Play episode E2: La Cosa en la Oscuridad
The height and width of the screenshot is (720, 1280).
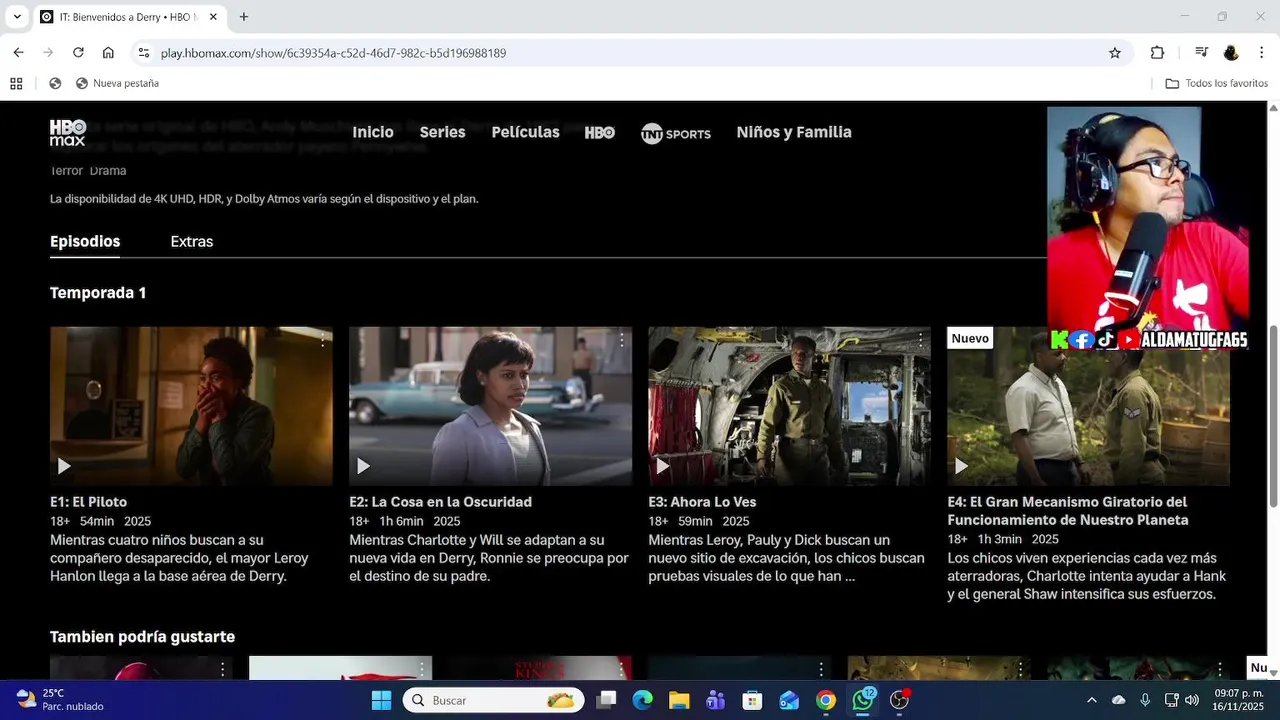pos(363,466)
